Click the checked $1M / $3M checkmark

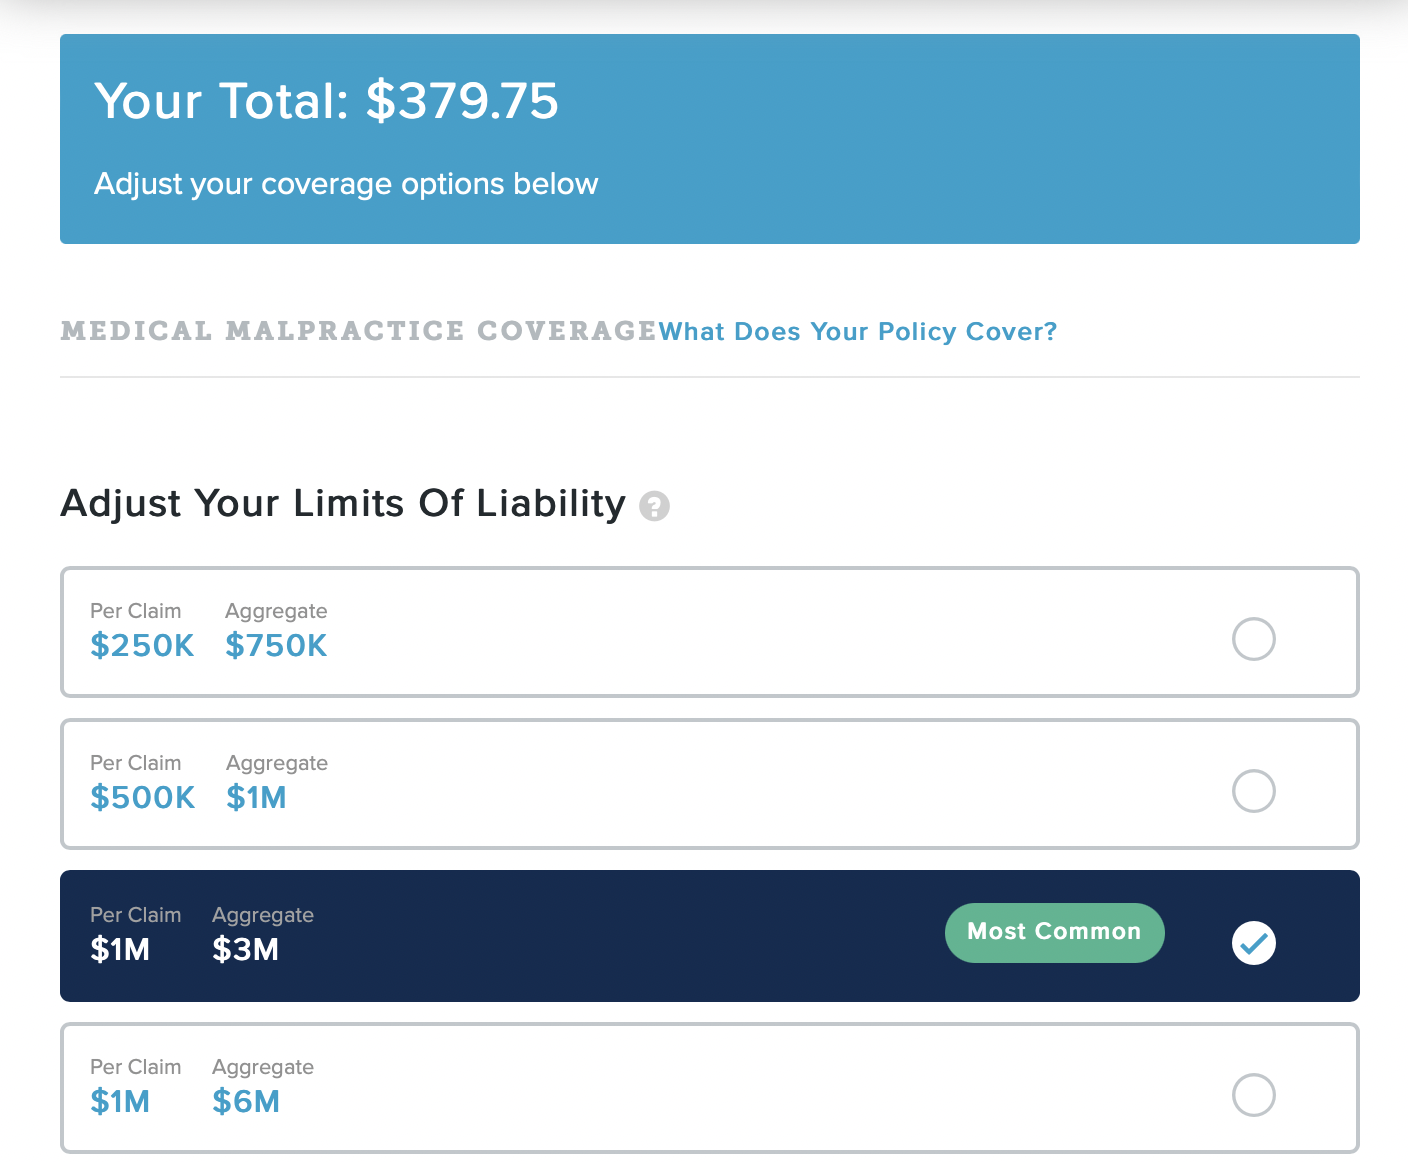coord(1253,943)
